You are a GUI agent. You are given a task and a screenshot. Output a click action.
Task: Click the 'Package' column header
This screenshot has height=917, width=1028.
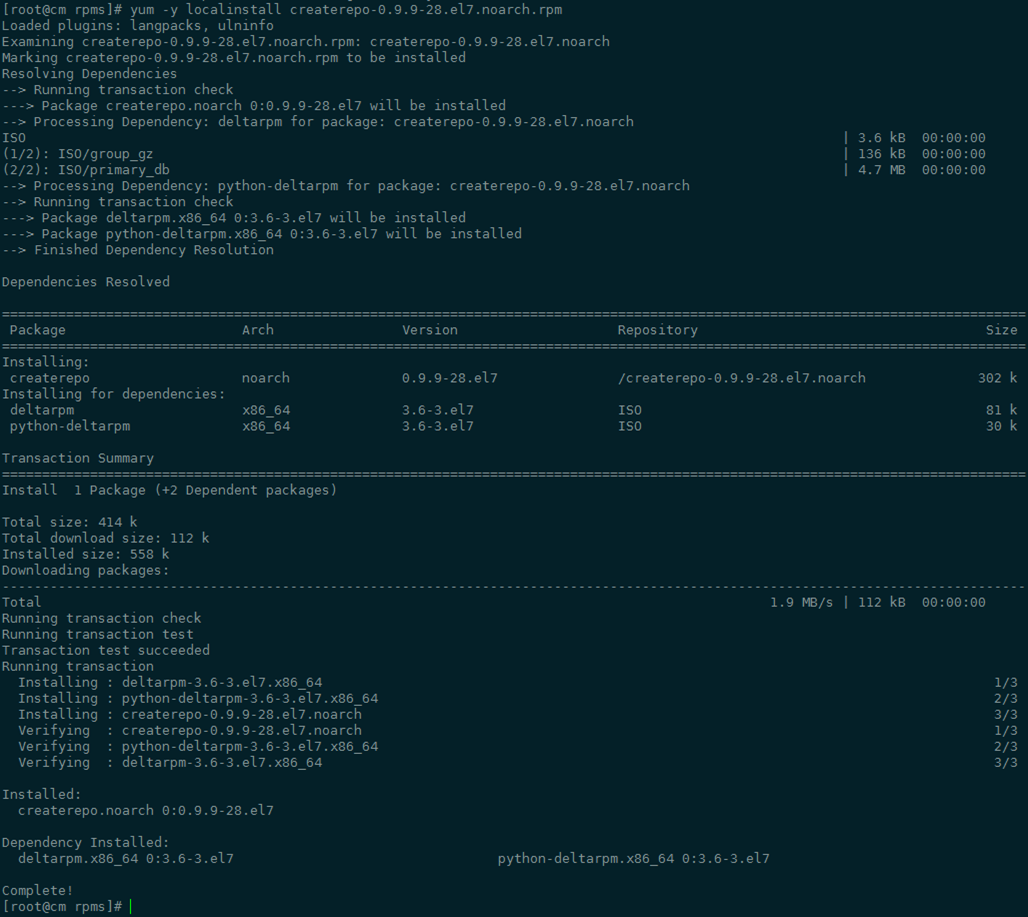click(37, 330)
